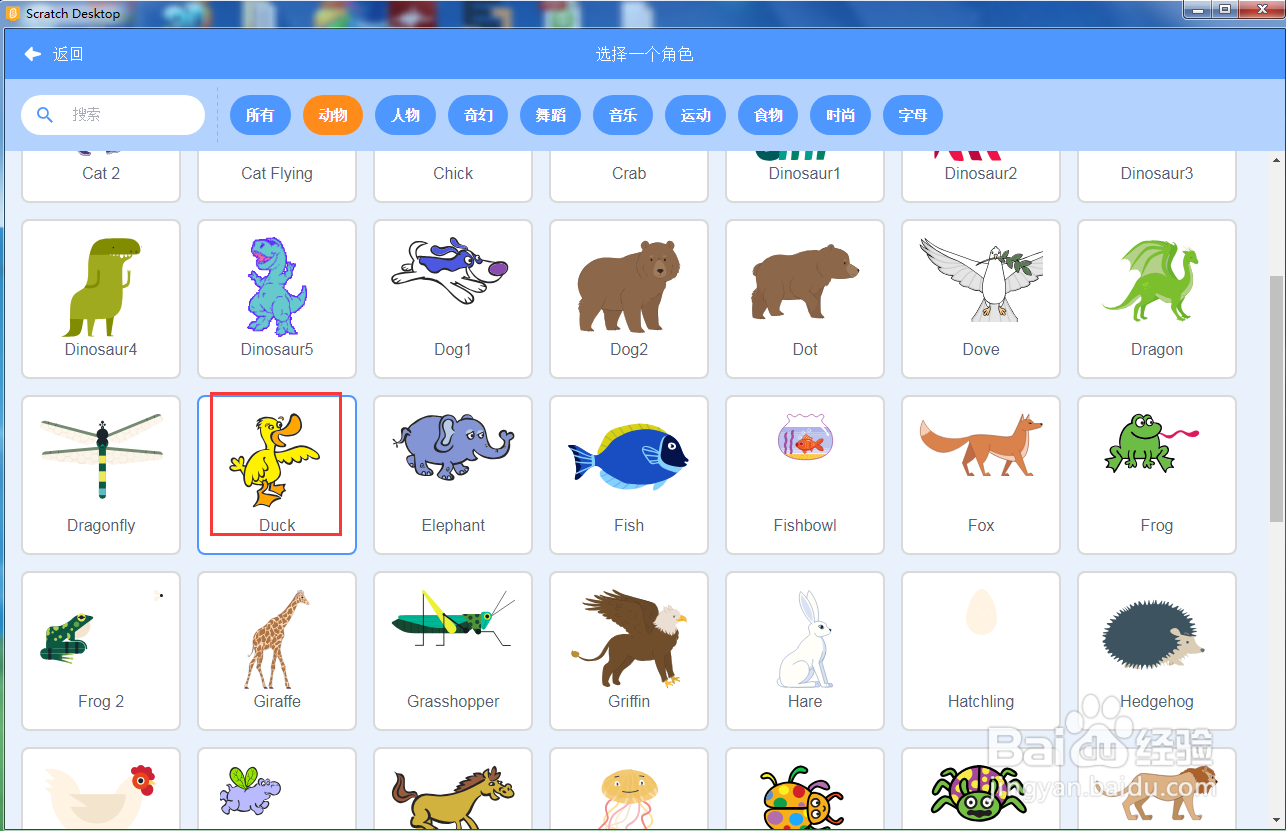Select the Fox sprite
Viewport: 1286px width, 831px height.
click(x=981, y=475)
